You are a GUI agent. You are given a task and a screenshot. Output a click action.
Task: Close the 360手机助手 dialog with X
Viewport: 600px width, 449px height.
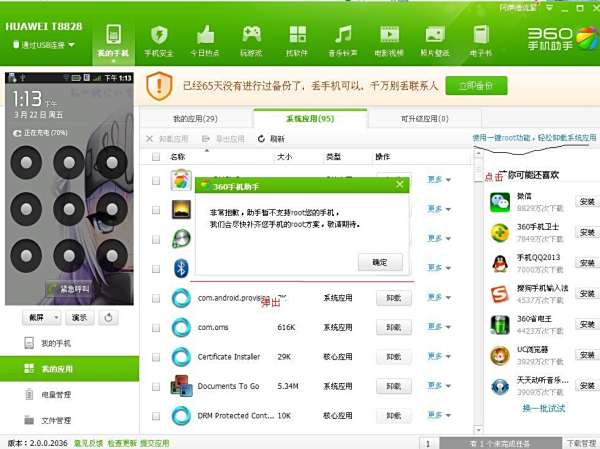pos(400,184)
